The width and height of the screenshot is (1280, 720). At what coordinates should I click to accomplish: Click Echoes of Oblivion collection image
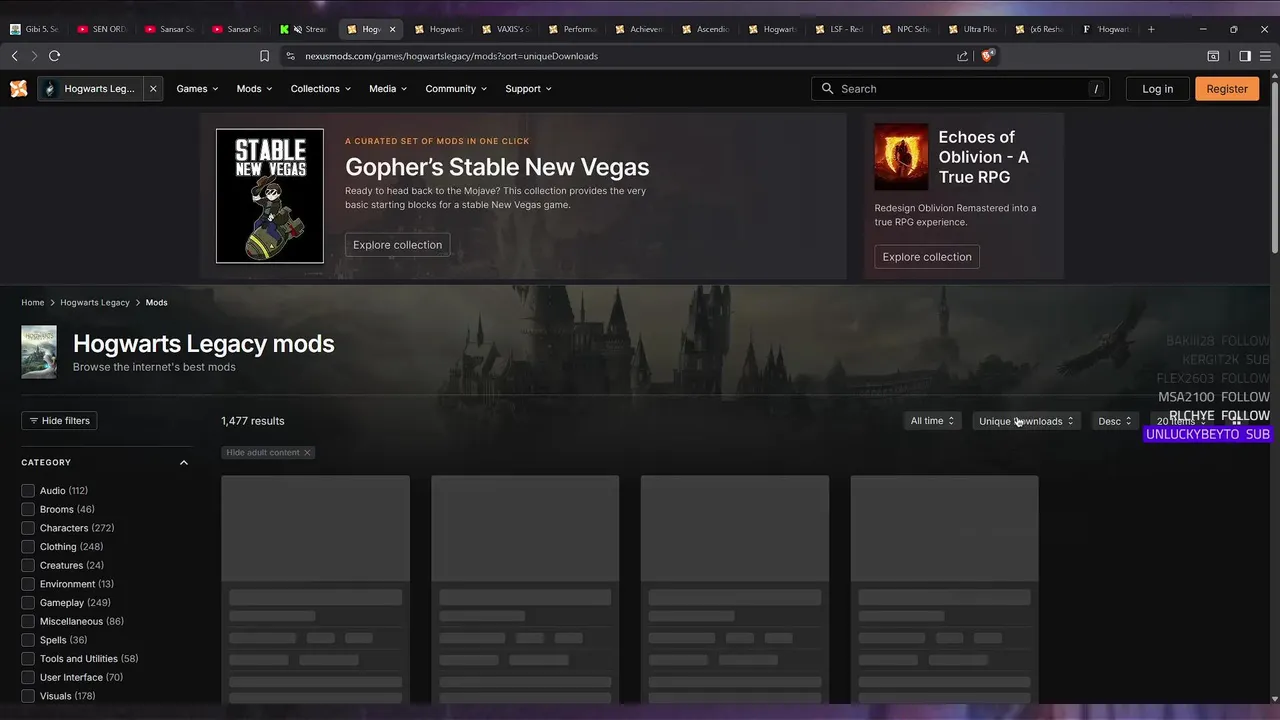tap(901, 157)
